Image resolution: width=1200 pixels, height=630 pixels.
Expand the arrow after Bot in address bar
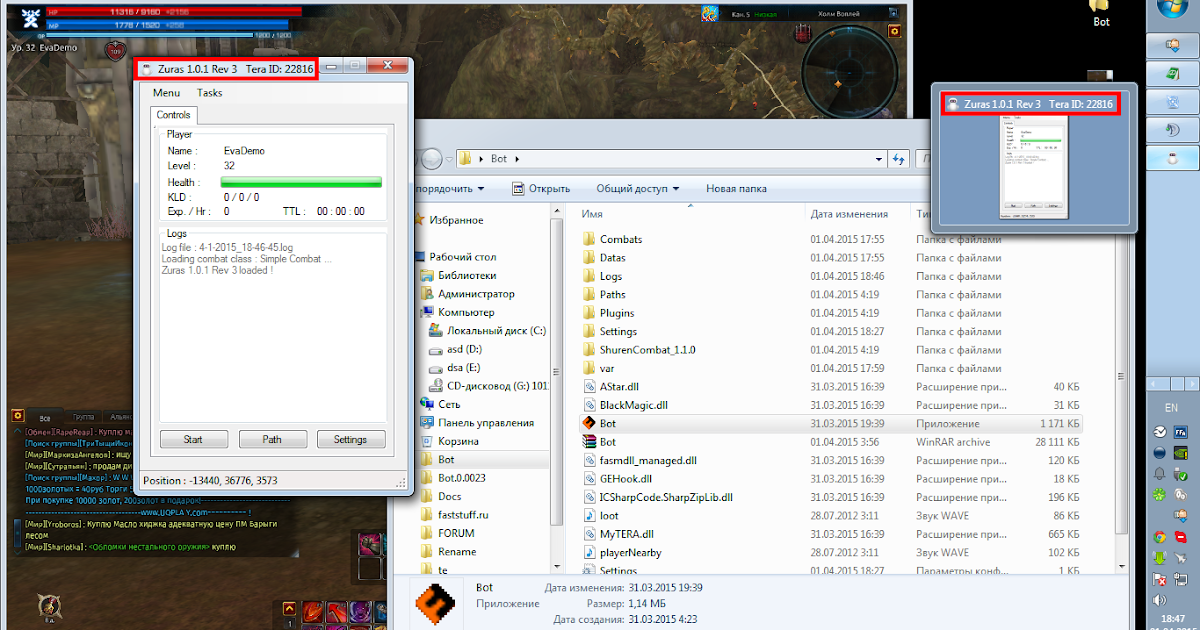pyautogui.click(x=516, y=159)
